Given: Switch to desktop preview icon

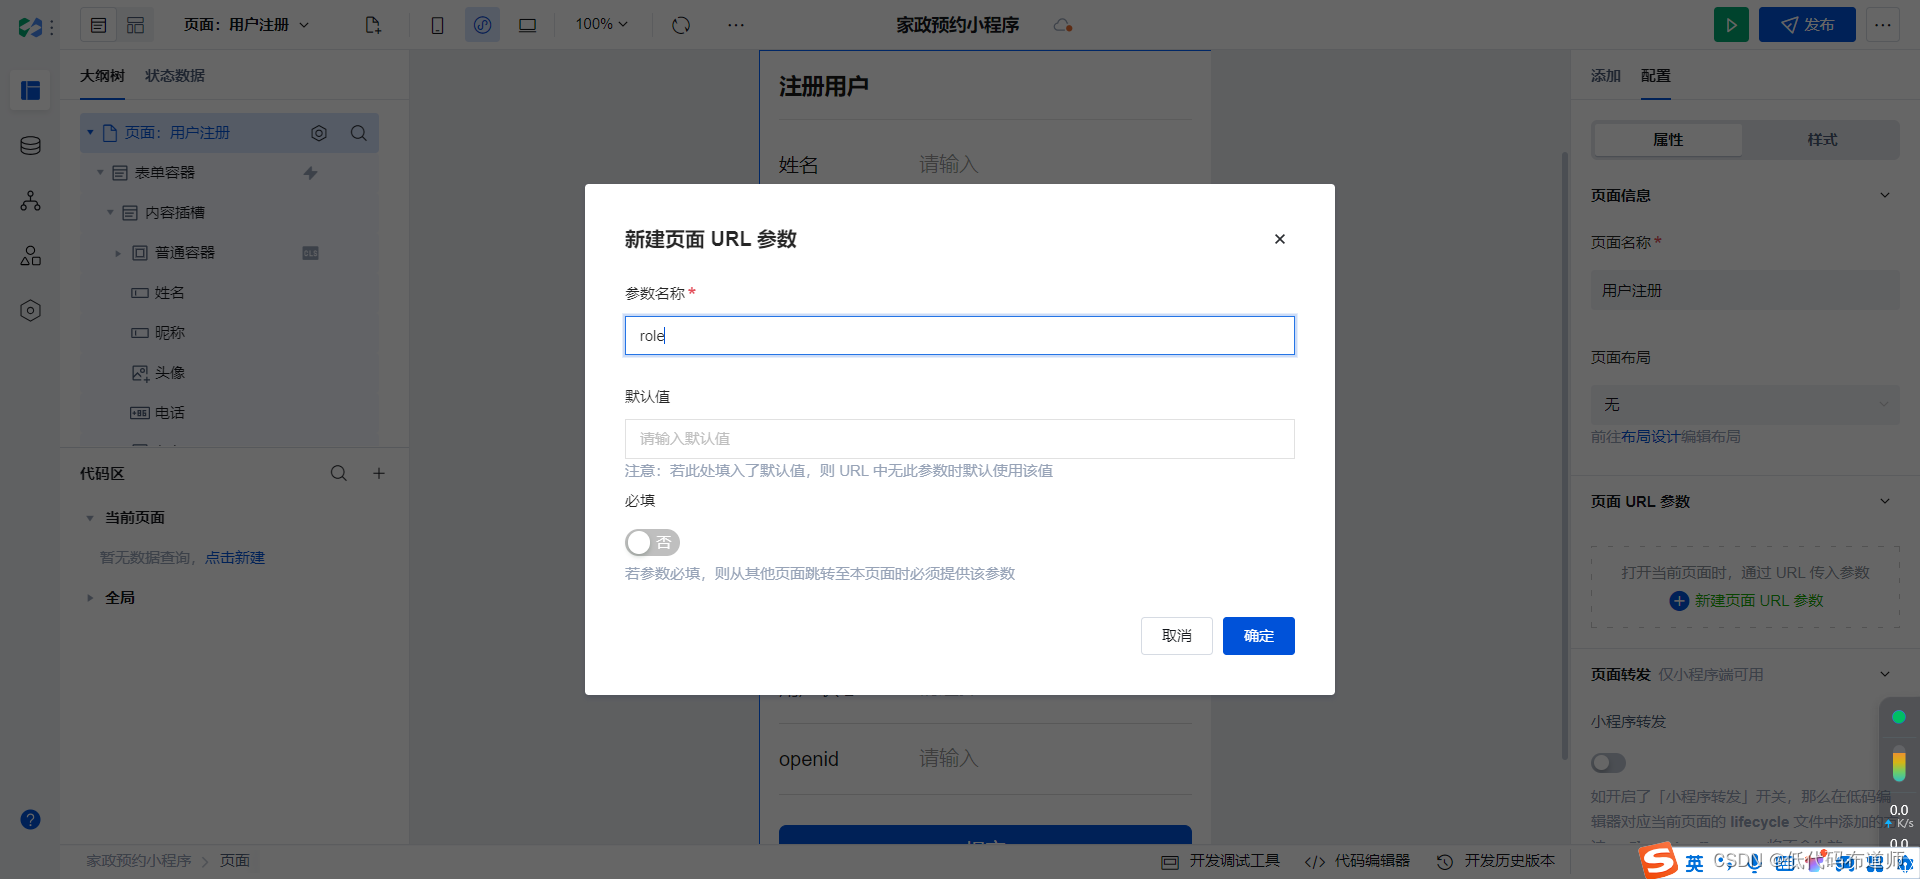Looking at the screenshot, I should point(527,25).
